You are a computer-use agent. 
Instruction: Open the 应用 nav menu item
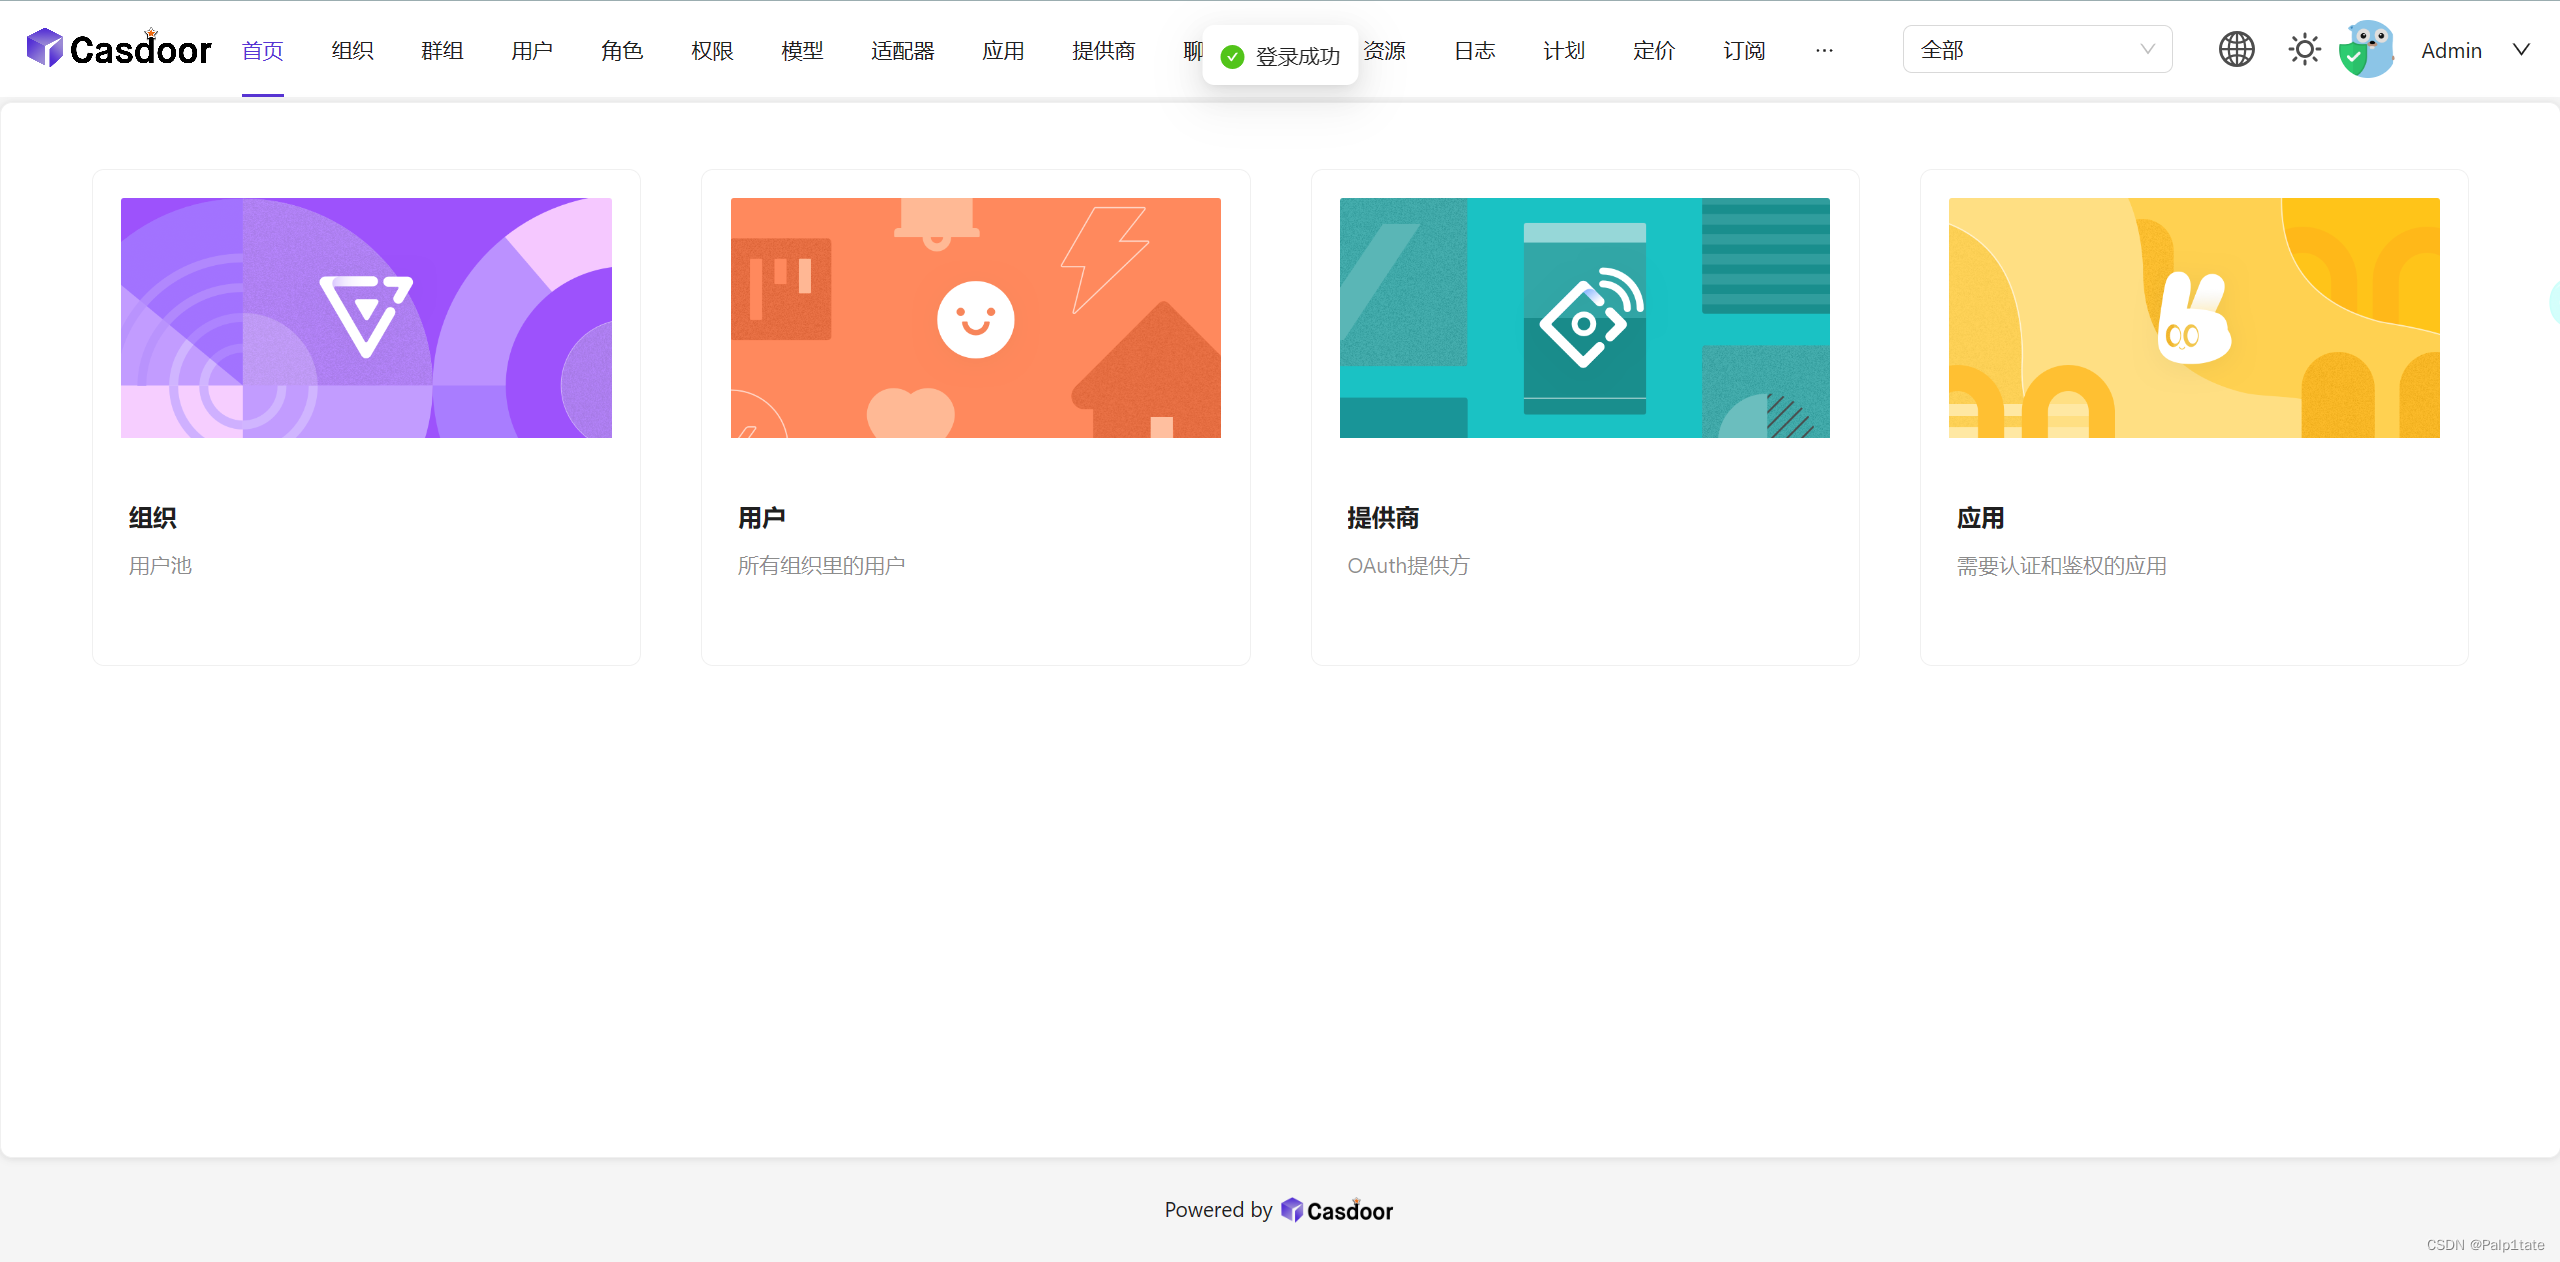click(x=1003, y=50)
